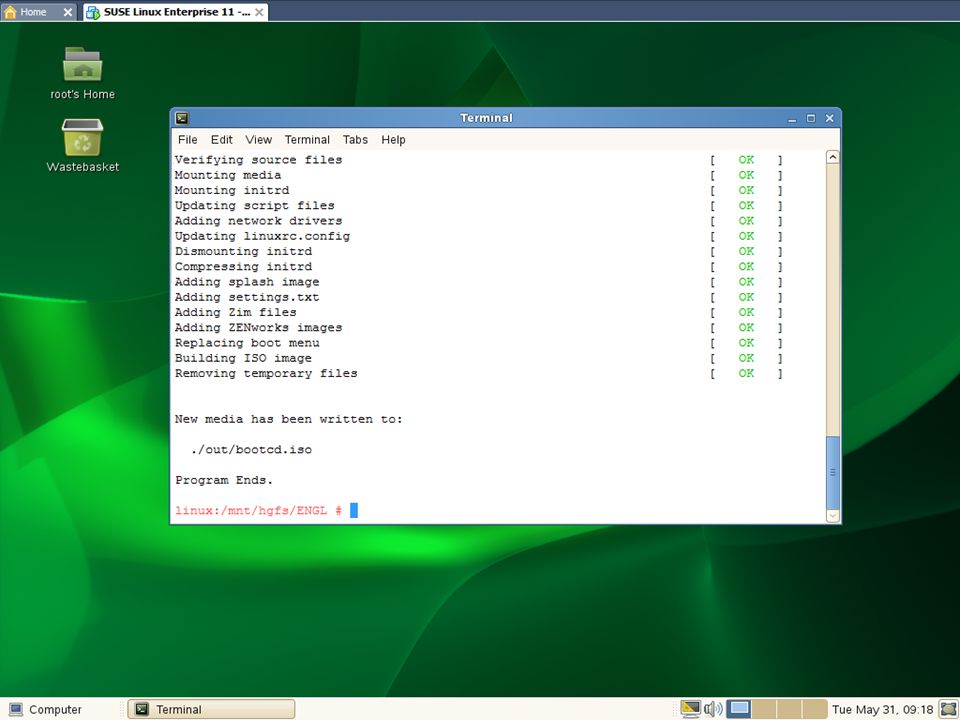The image size is (960, 720).
Task: Open the Terminal menu in the menu bar
Action: coord(307,140)
